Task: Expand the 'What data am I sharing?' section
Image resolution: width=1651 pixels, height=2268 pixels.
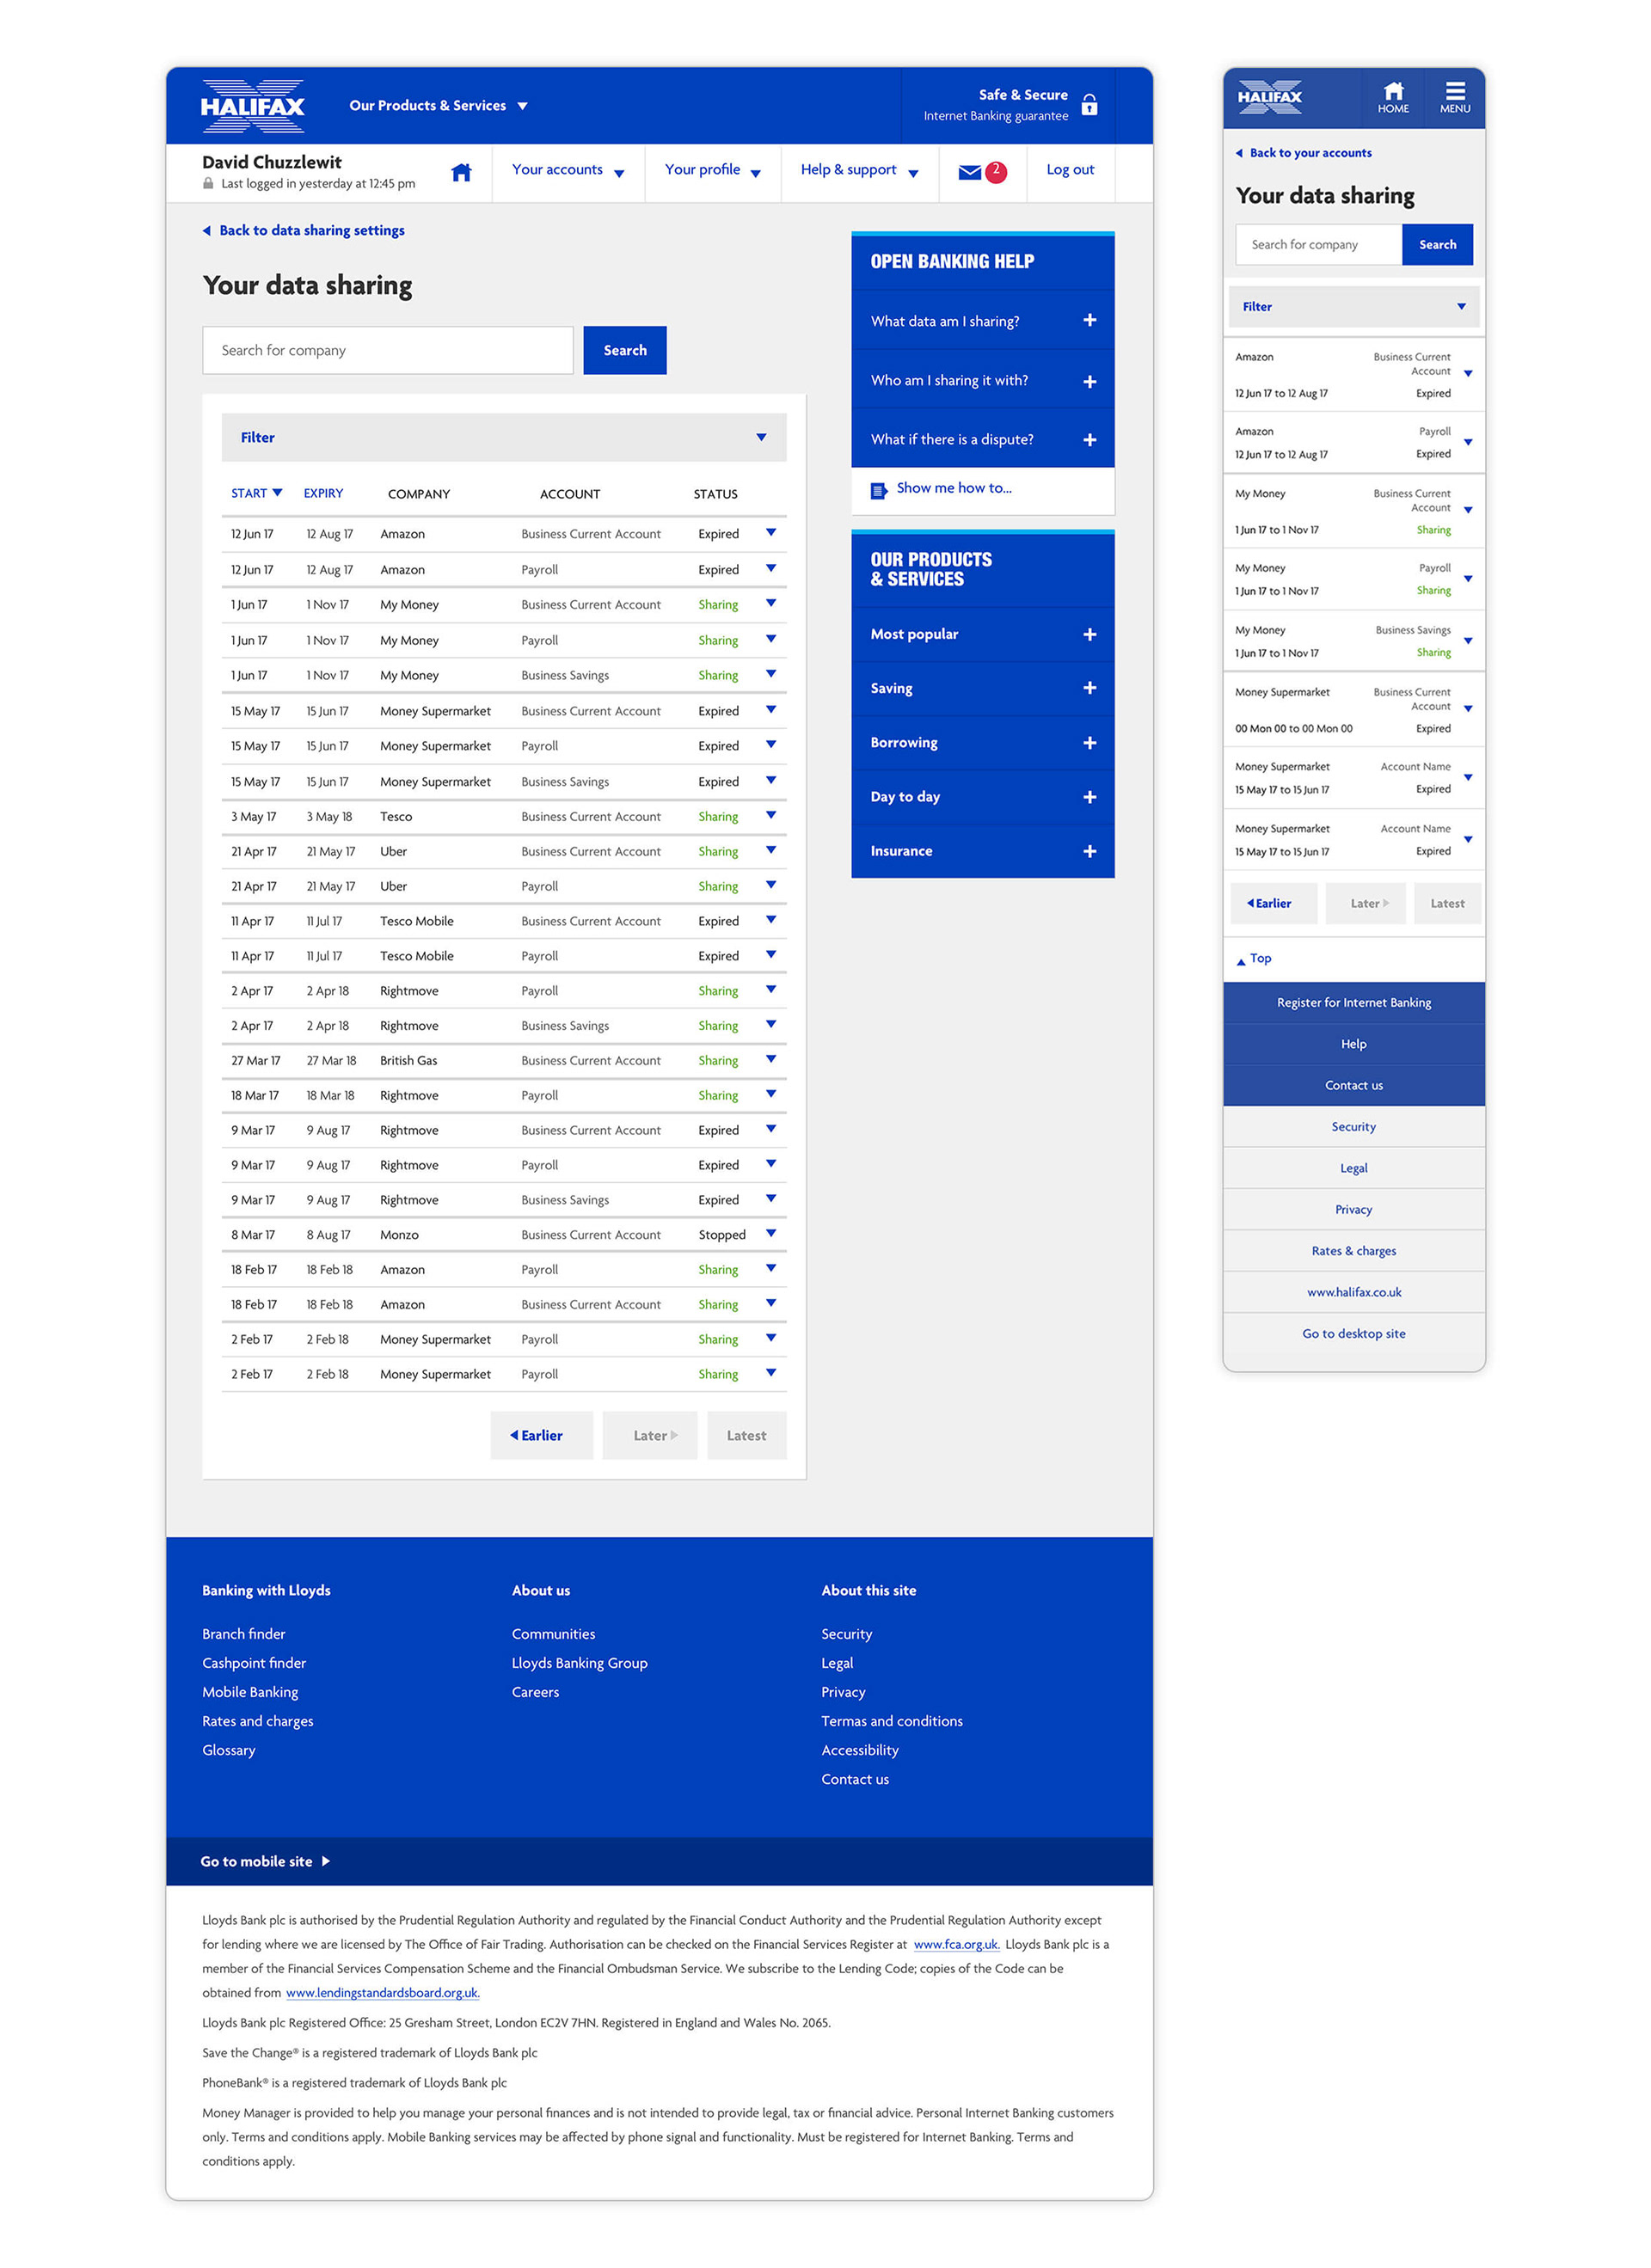Action: tap(1089, 321)
